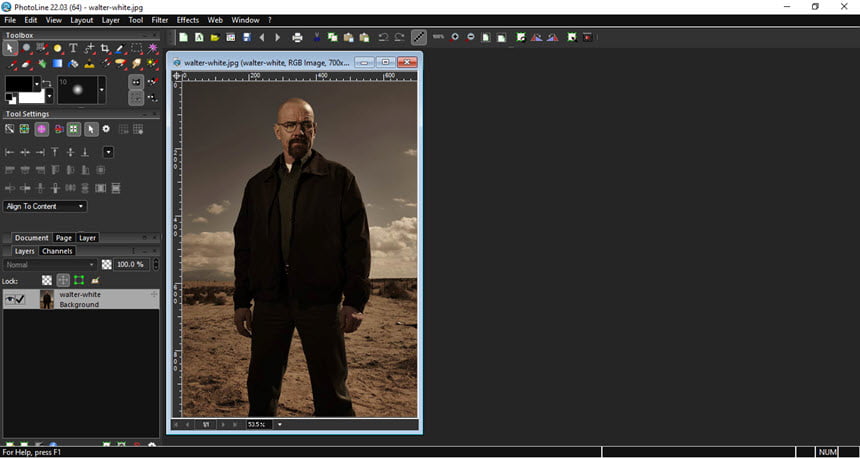The image size is (860, 458).
Task: Toggle the walter-white layer checkmark
Action: click(20, 299)
